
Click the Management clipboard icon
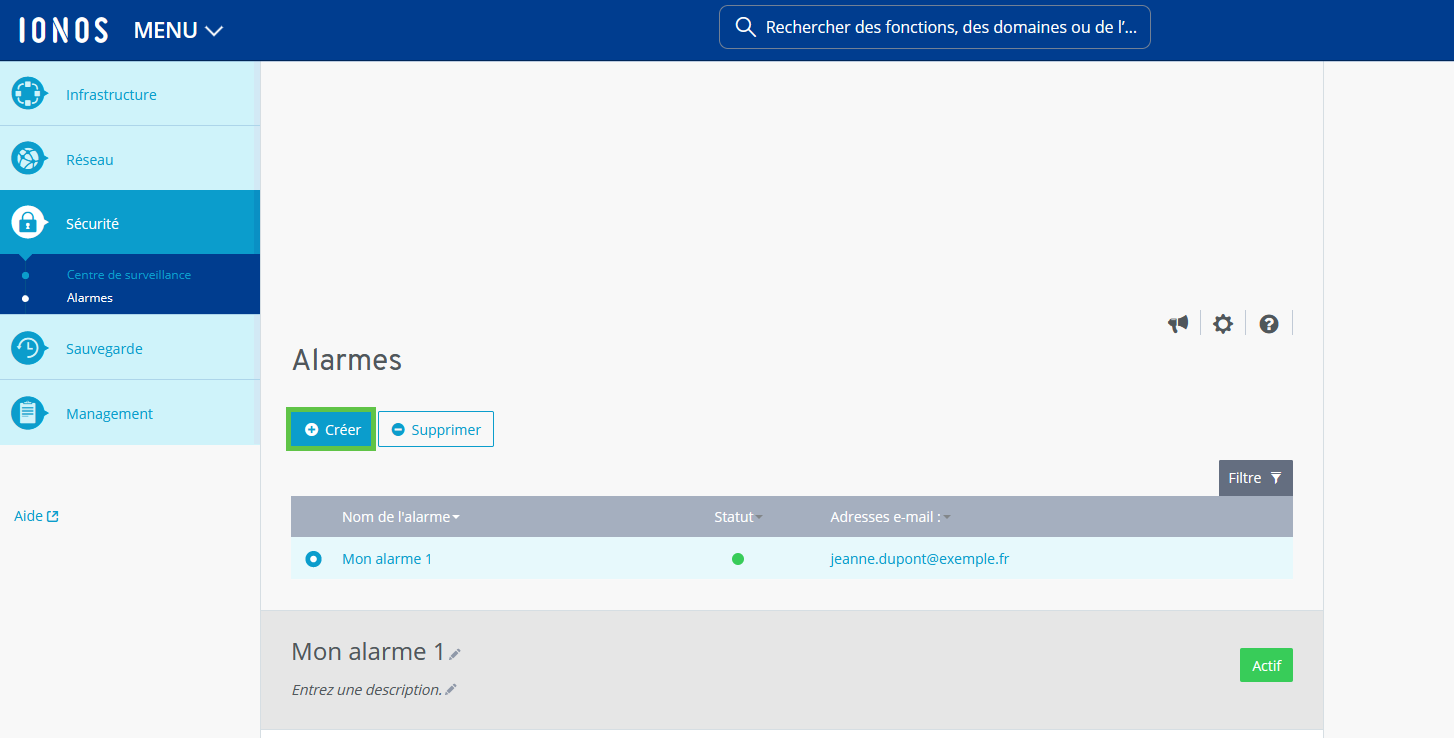[x=28, y=413]
